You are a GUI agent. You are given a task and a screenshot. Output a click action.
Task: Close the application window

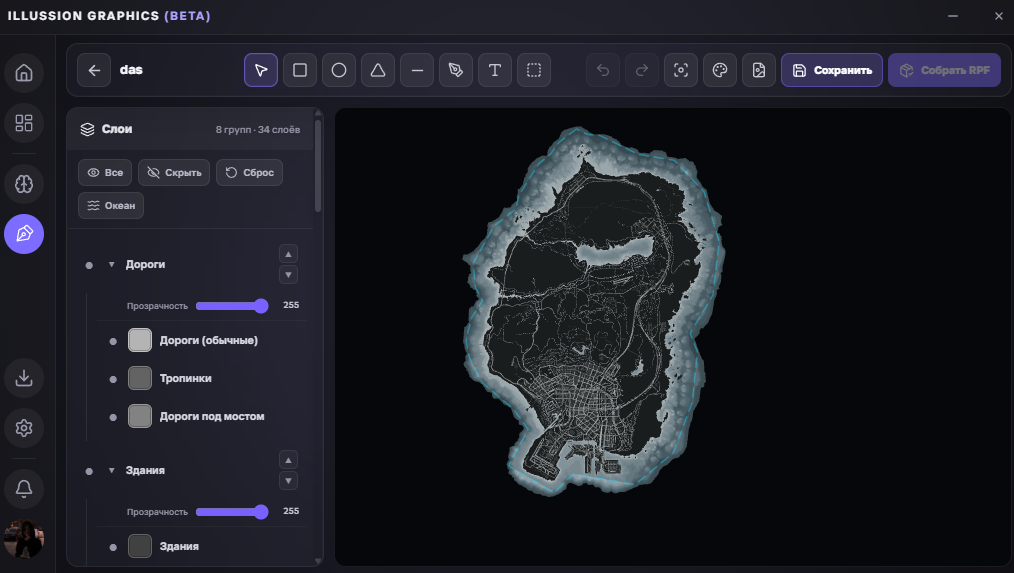pyautogui.click(x=998, y=16)
